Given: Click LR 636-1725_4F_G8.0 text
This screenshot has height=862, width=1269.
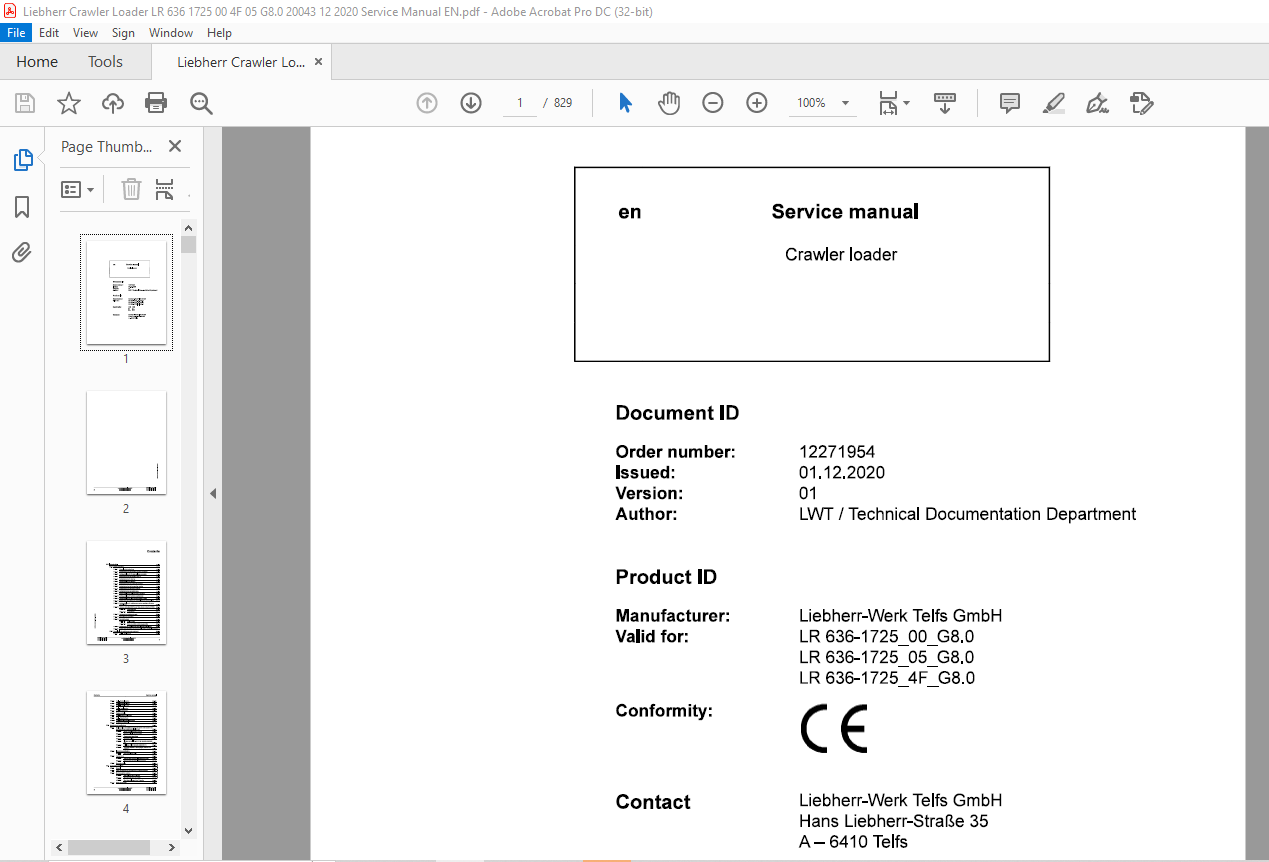Looking at the screenshot, I should pyautogui.click(x=887, y=678).
